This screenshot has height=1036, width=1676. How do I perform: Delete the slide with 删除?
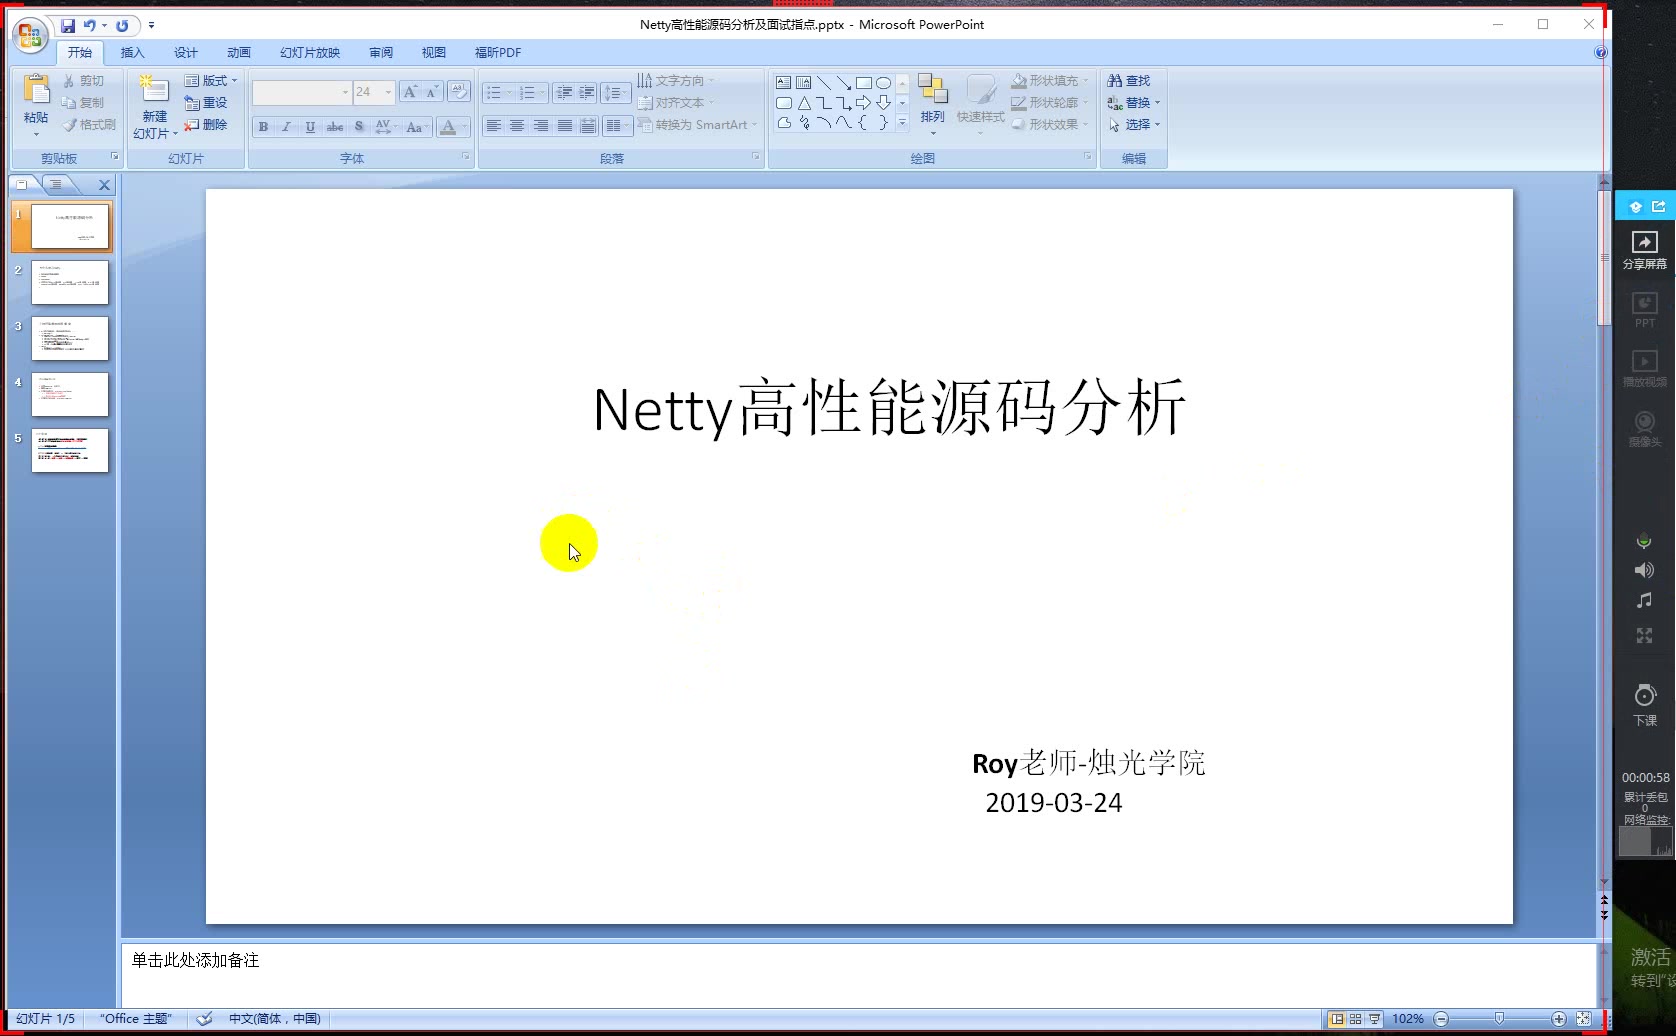207,125
